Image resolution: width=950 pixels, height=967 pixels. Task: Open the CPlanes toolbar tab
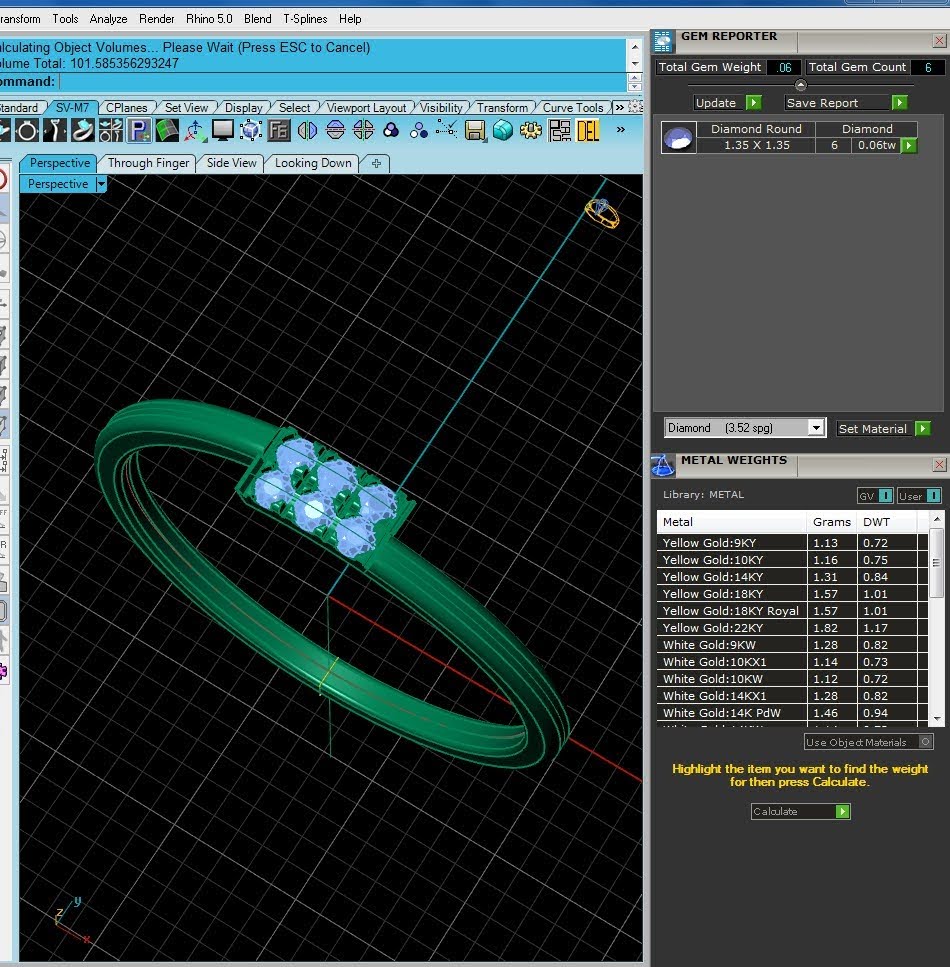click(126, 107)
